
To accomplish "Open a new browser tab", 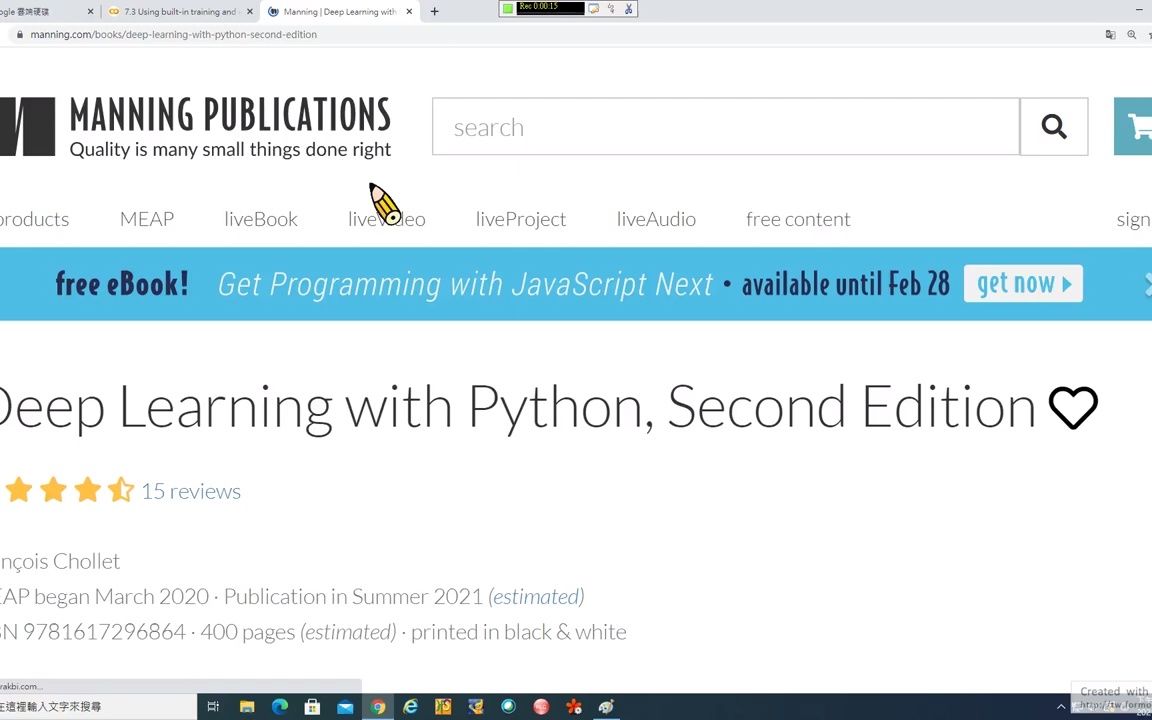I will (x=434, y=12).
